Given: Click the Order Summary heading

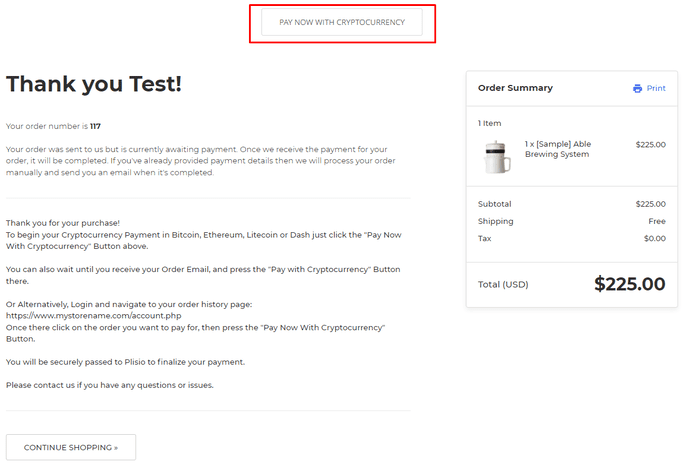Looking at the screenshot, I should coord(515,88).
